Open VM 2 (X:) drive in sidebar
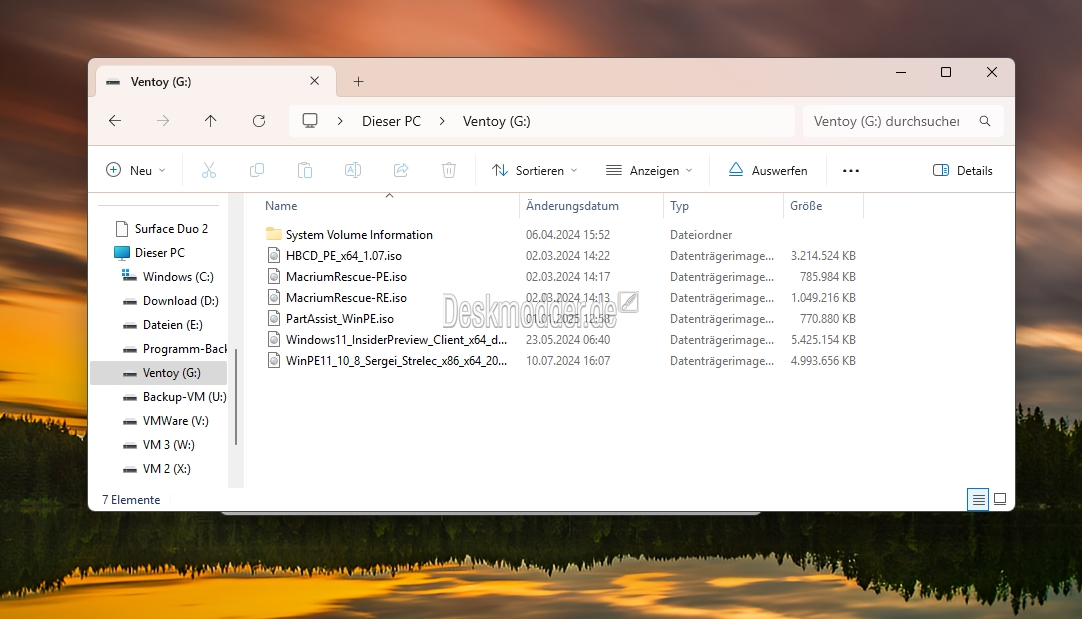This screenshot has height=619, width=1082. coord(166,469)
